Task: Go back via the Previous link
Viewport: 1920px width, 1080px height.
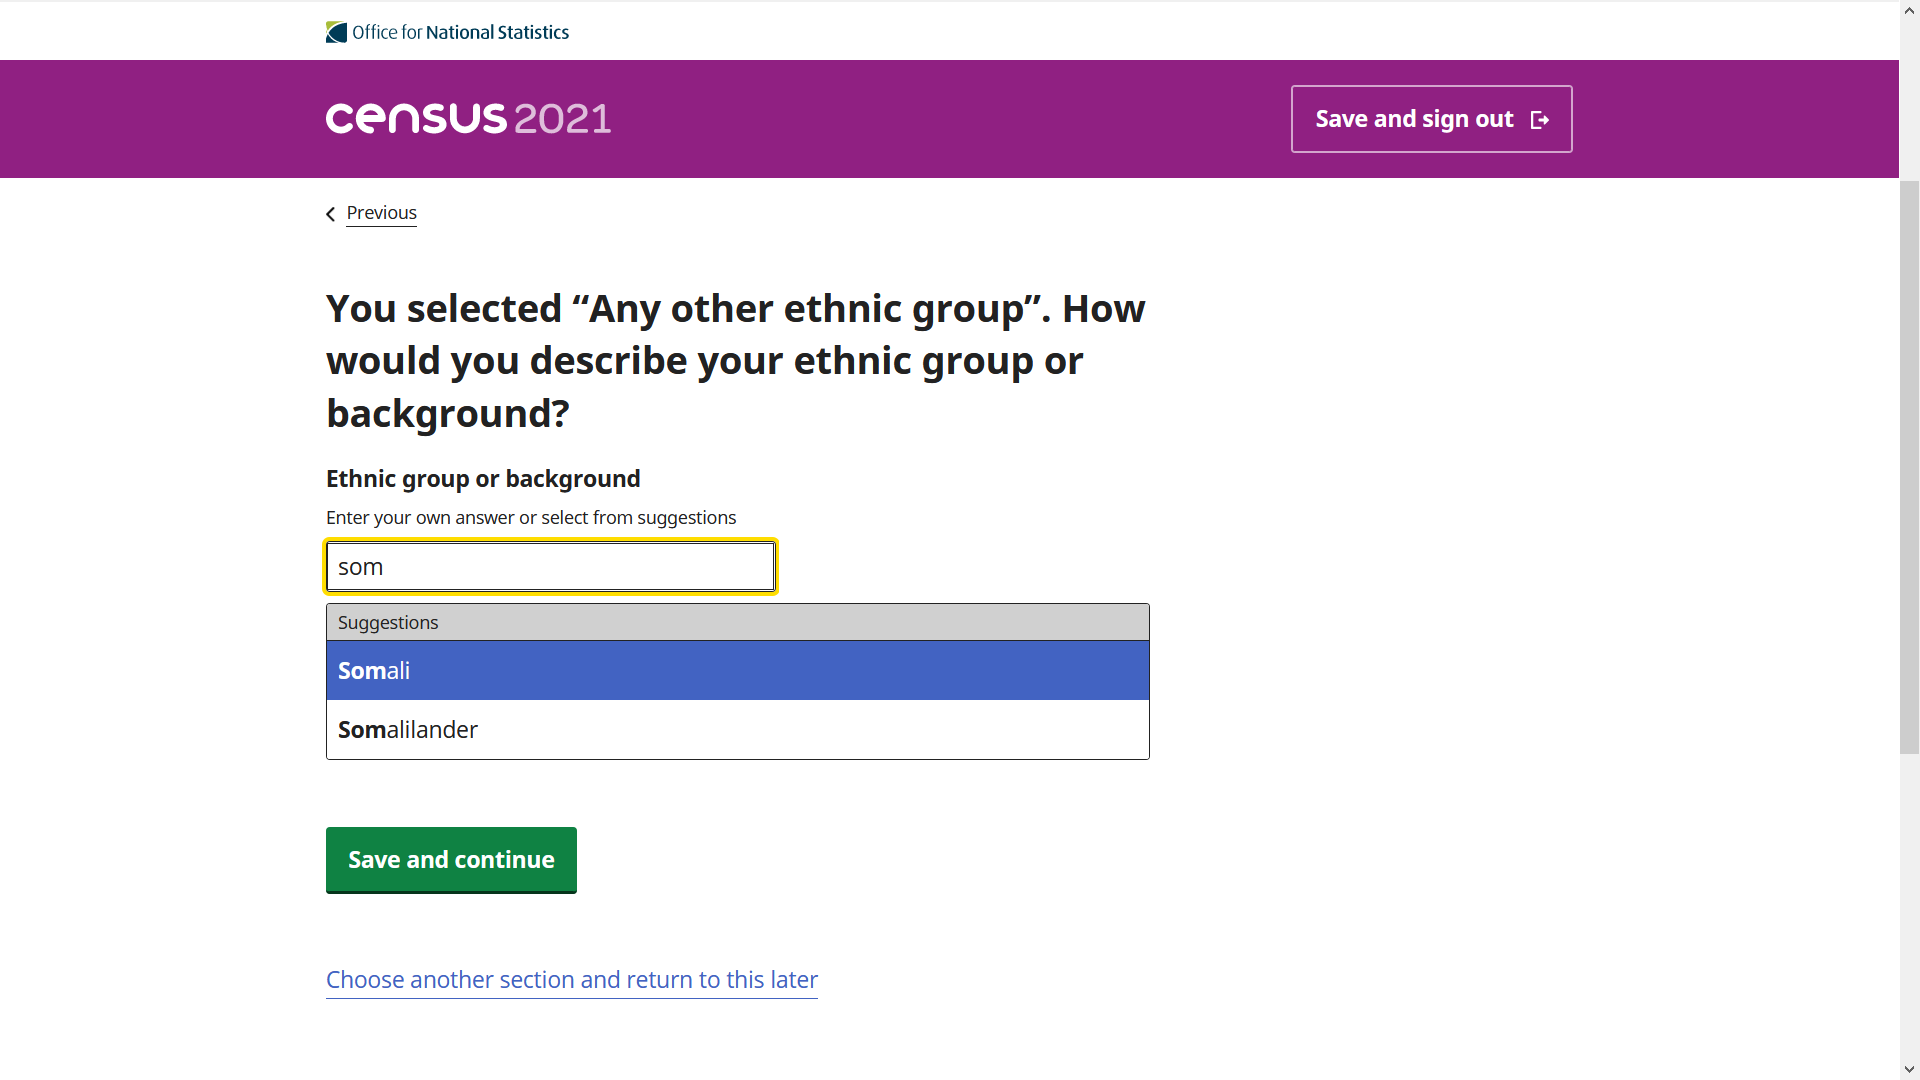Action: pyautogui.click(x=381, y=213)
